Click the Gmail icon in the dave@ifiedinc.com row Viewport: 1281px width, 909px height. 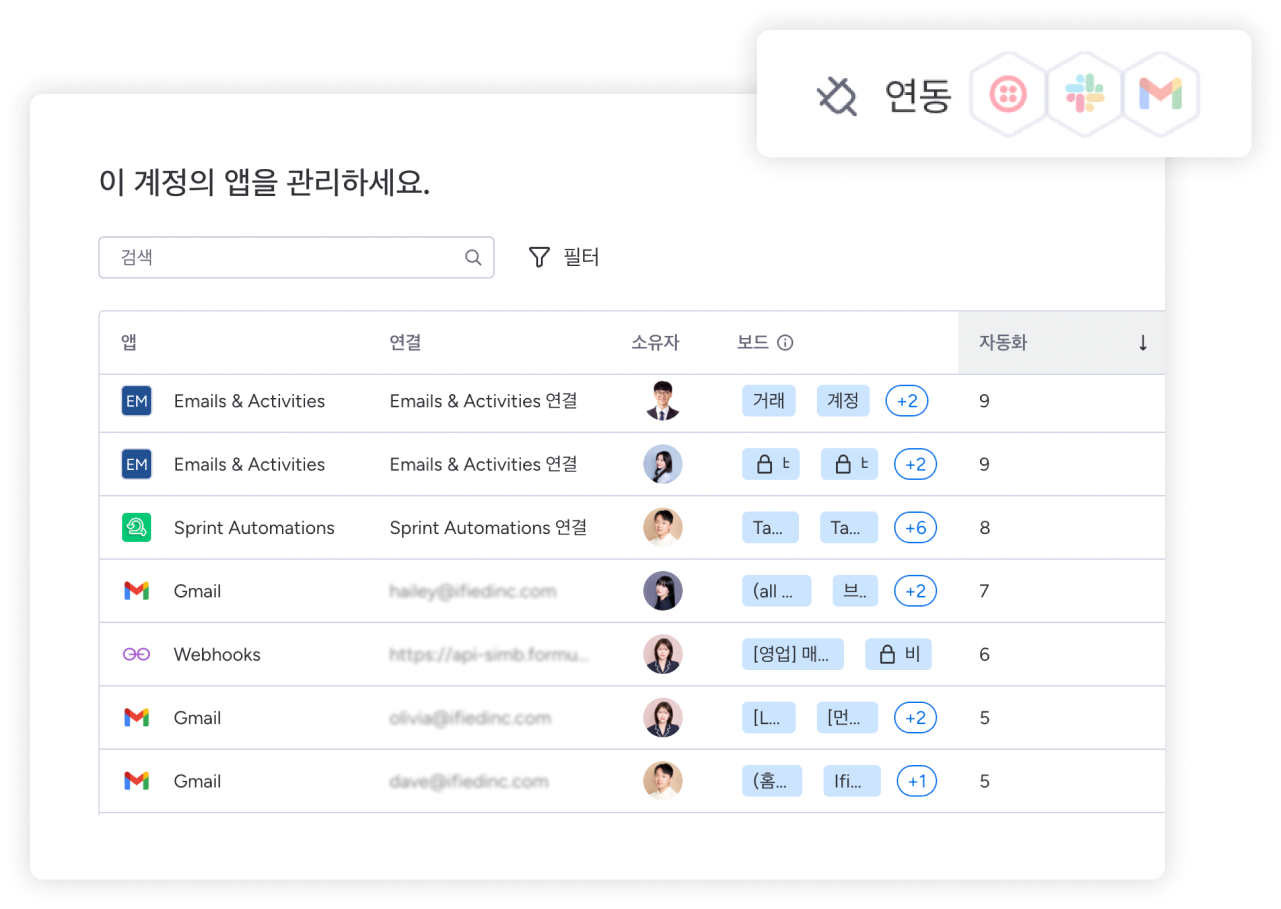pos(137,782)
